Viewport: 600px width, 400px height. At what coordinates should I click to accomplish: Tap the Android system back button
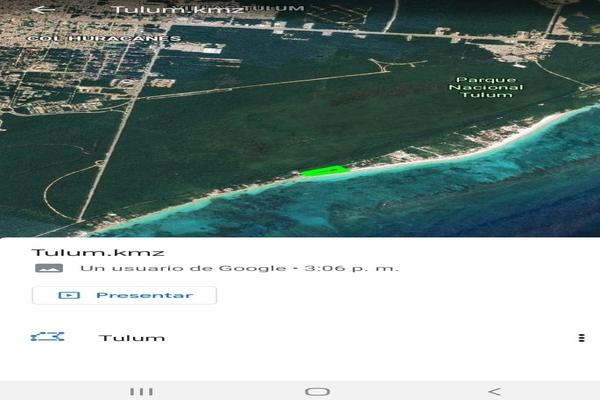coord(494,391)
